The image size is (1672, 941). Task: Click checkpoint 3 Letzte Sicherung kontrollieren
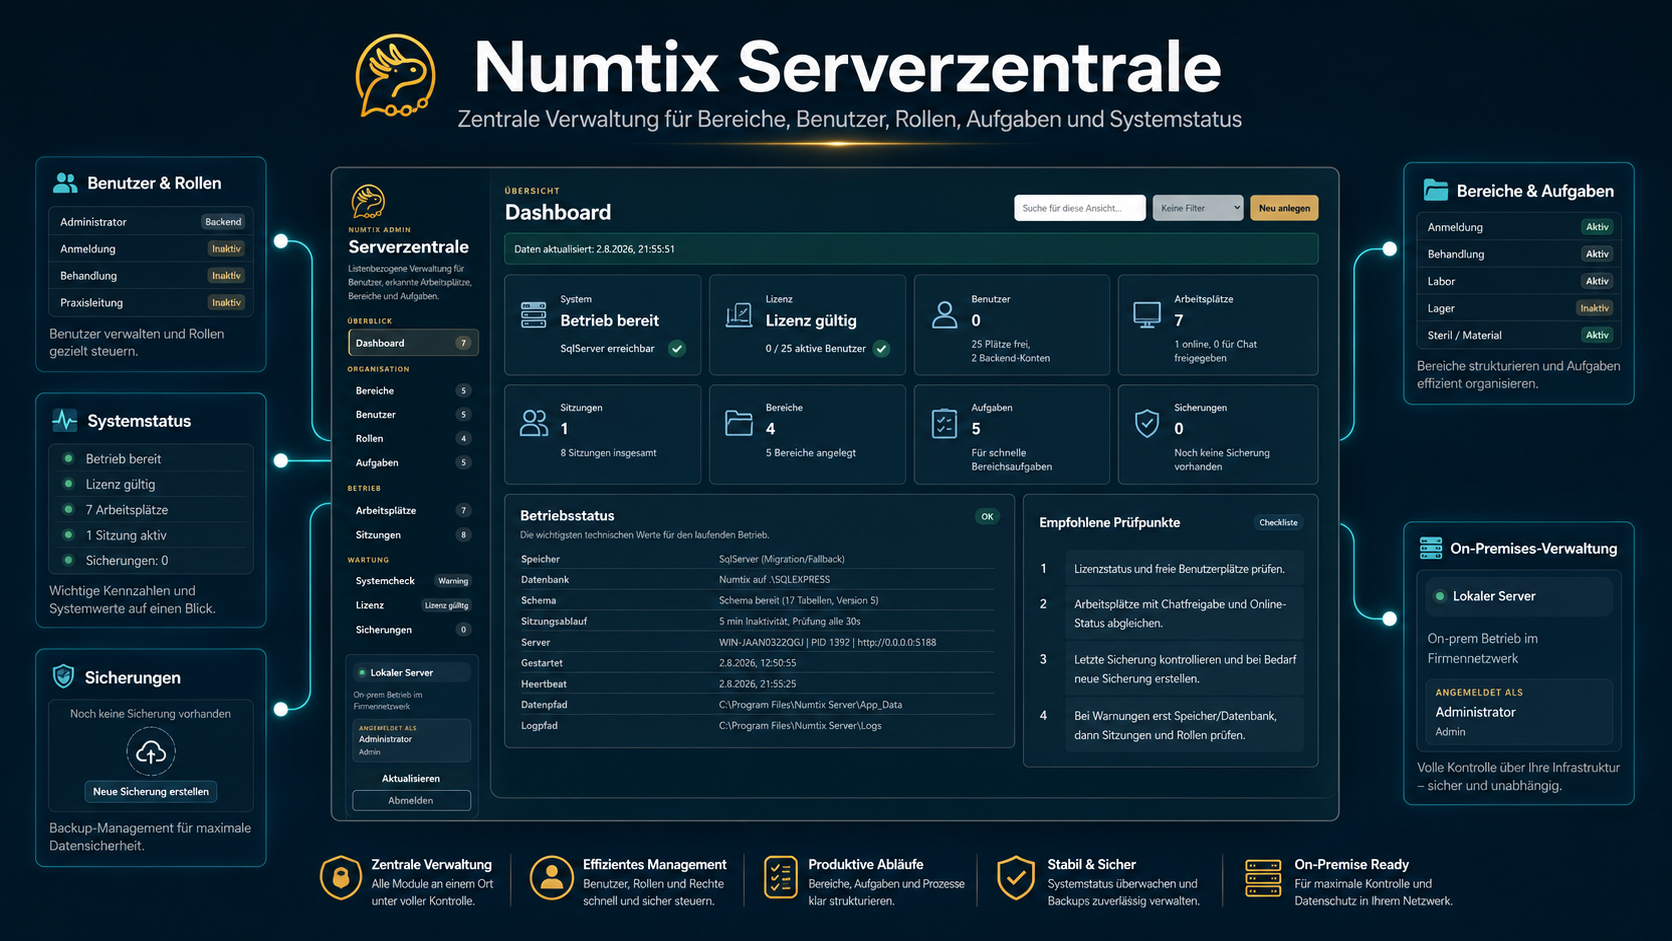[x=1183, y=669]
